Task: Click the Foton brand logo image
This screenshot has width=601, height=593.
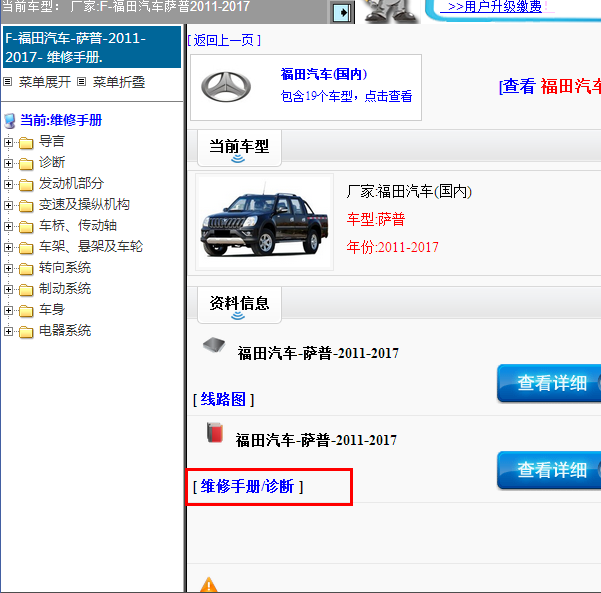Action: pyautogui.click(x=226, y=87)
